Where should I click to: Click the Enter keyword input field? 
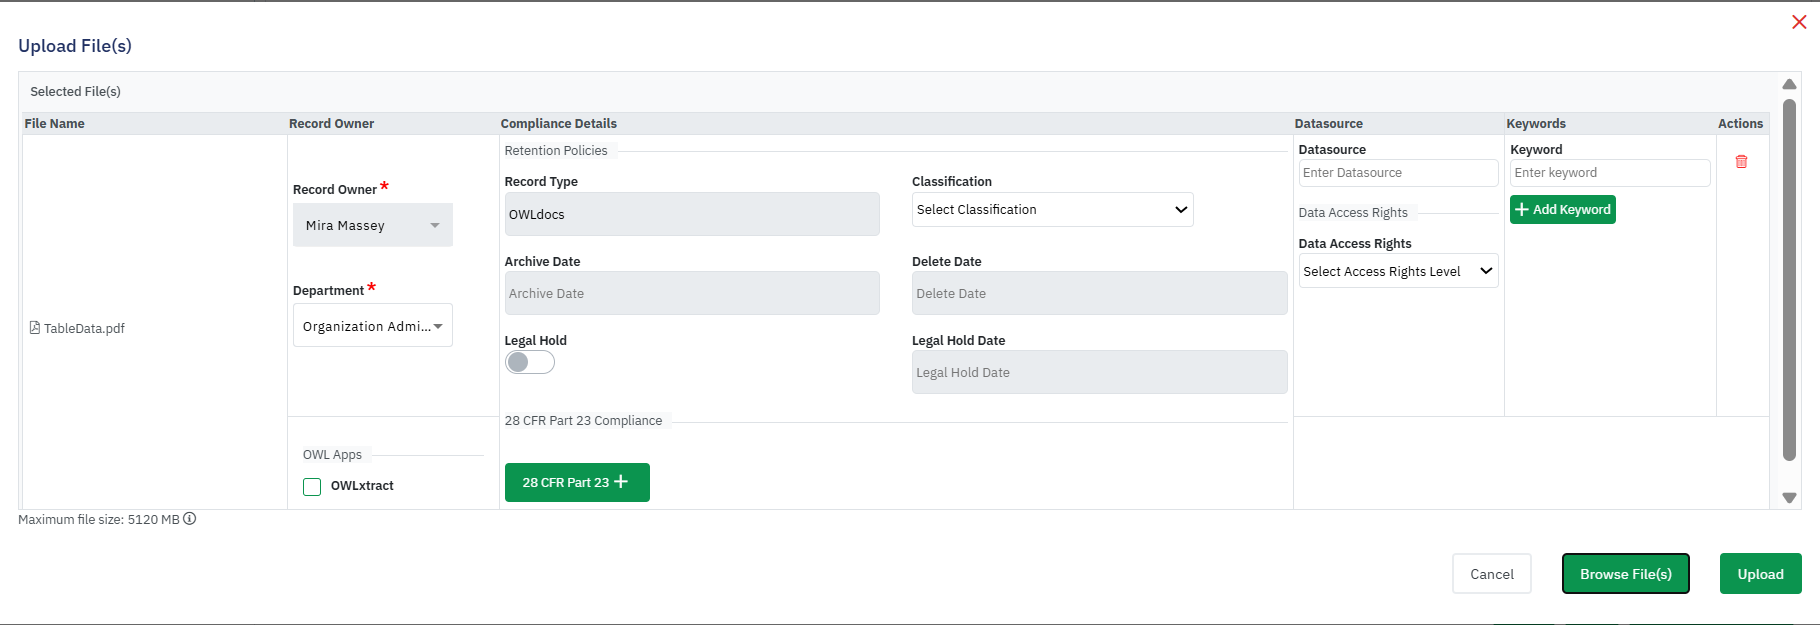[x=1610, y=173]
